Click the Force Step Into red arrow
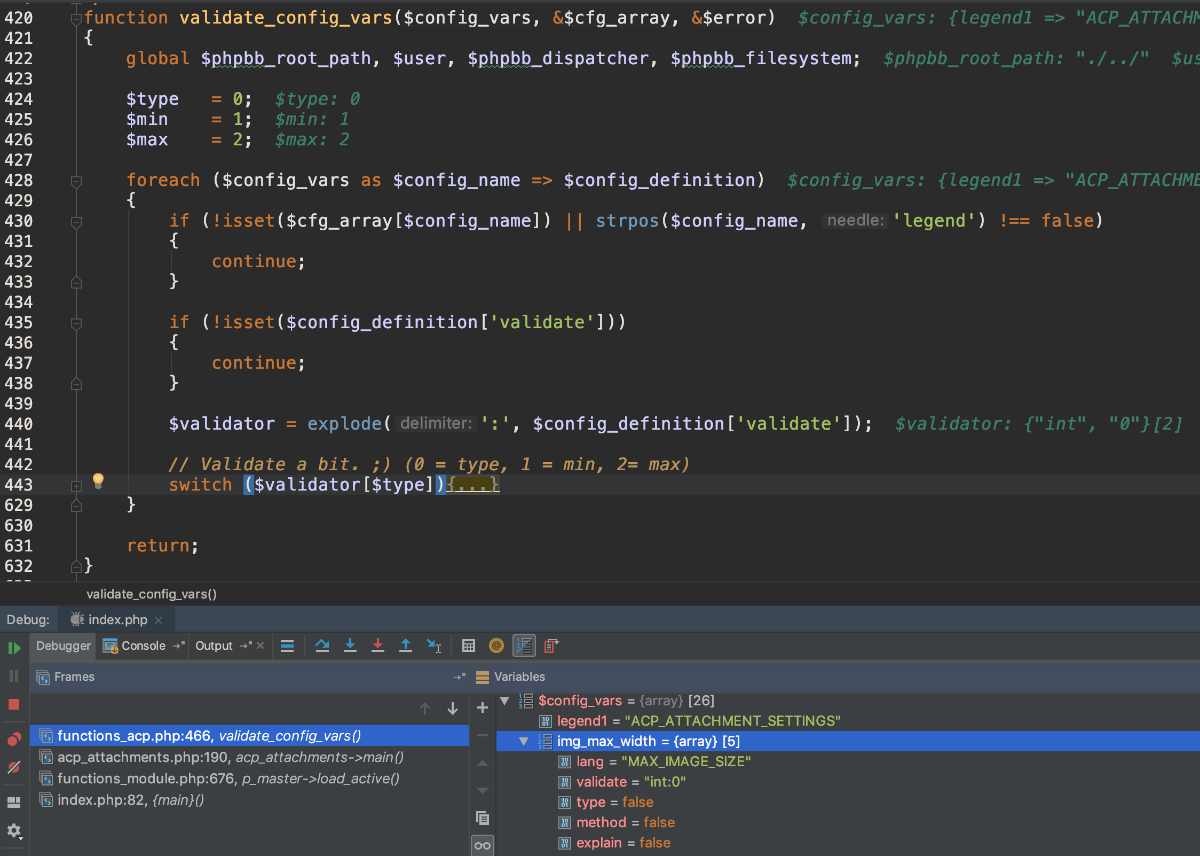The width and height of the screenshot is (1200, 856). [378, 646]
